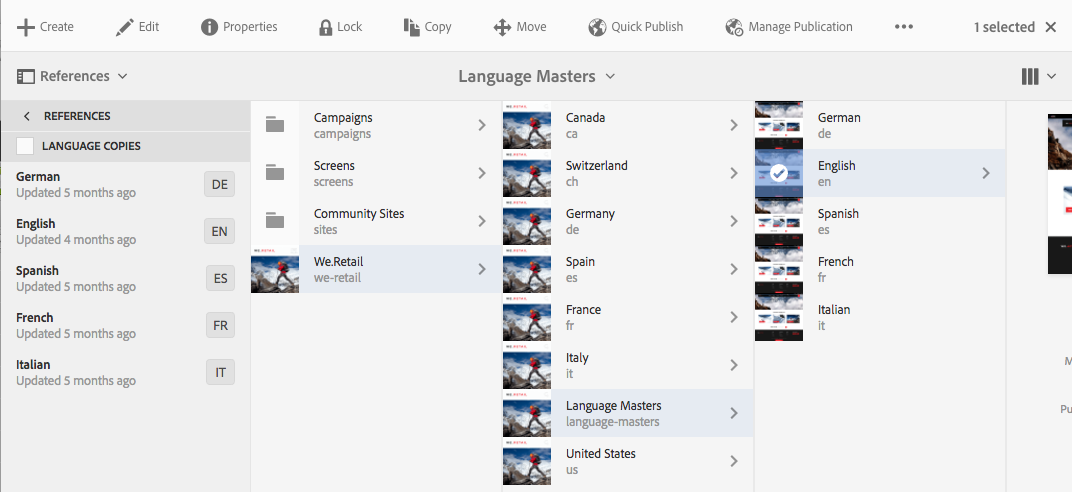The width and height of the screenshot is (1072, 492).
Task: Click the Quick Publish globe icon
Action: (x=598, y=27)
